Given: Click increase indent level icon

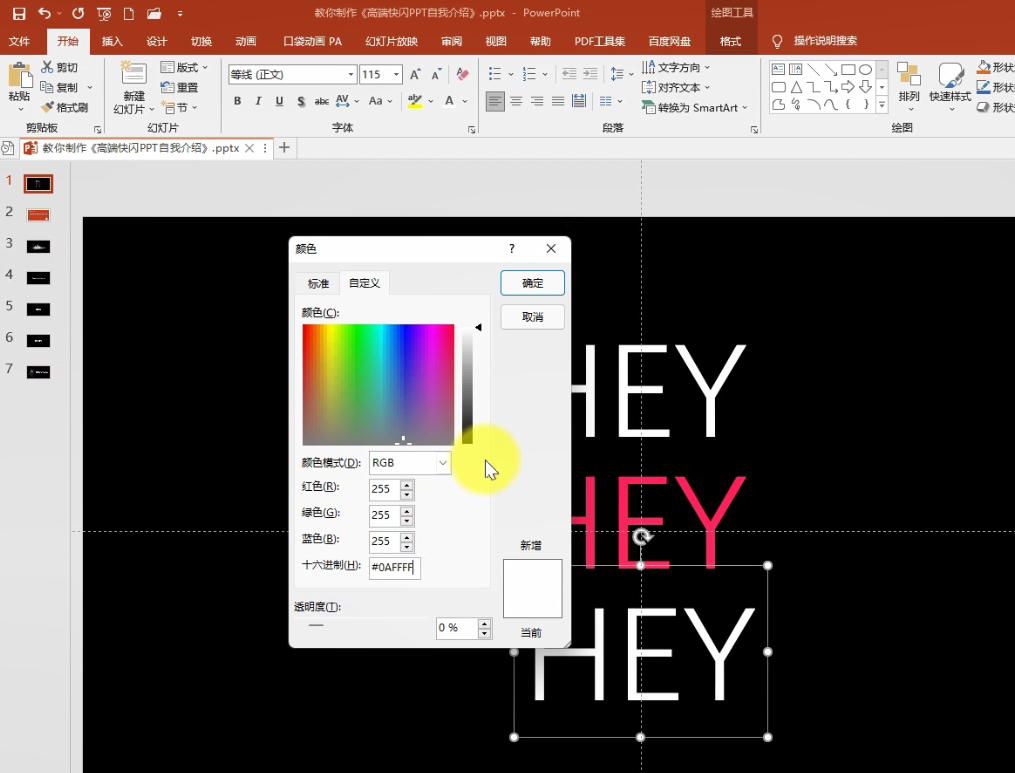Looking at the screenshot, I should pyautogui.click(x=590, y=74).
